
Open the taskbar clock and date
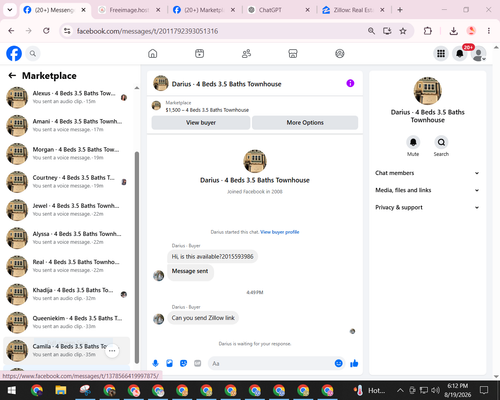pos(458,390)
